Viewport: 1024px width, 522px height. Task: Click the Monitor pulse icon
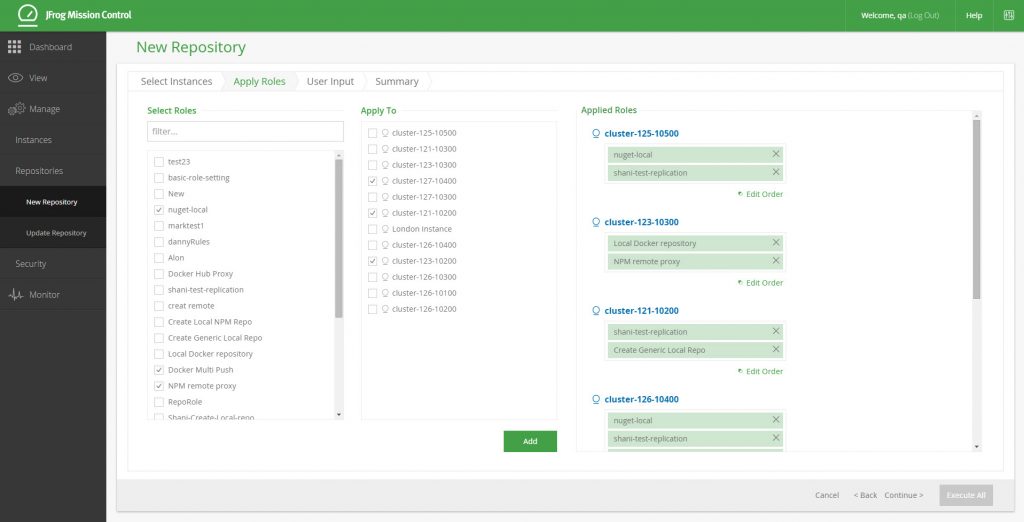click(15, 295)
